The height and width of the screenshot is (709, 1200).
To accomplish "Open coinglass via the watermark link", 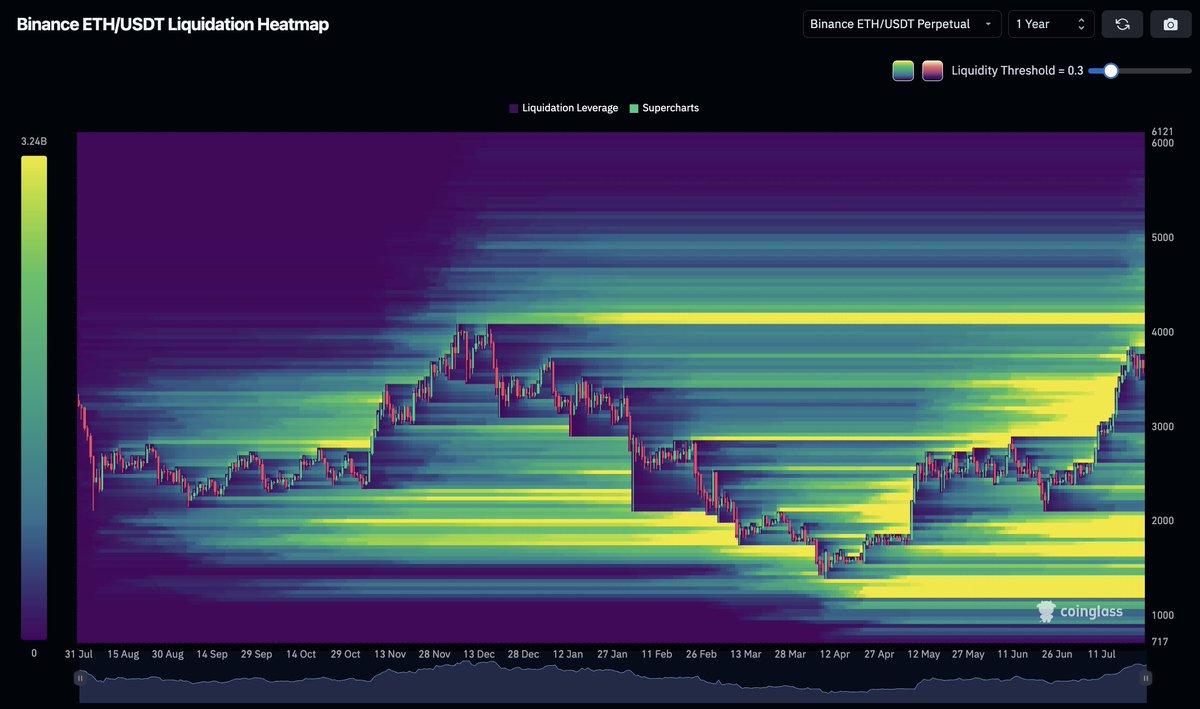I will (1083, 611).
